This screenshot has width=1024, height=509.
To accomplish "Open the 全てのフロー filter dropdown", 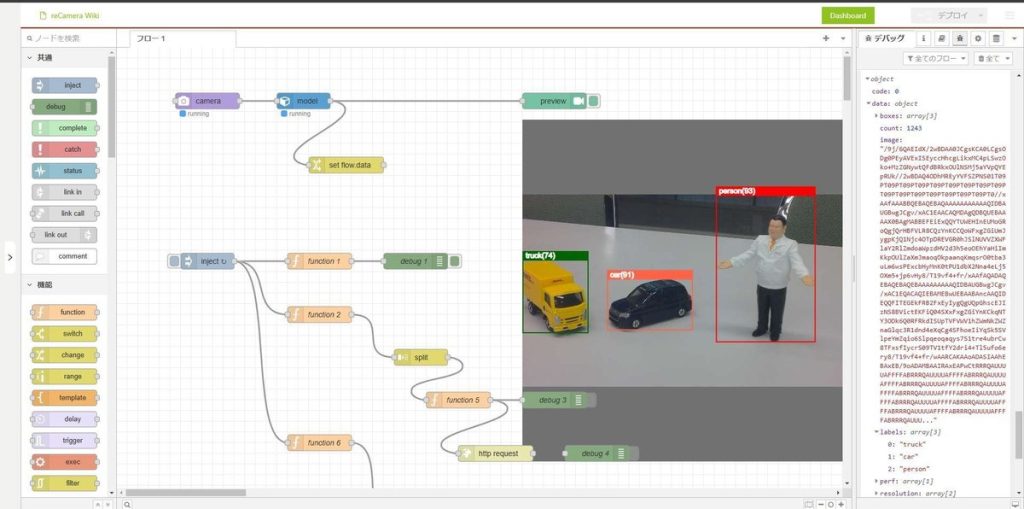I will click(x=935, y=59).
